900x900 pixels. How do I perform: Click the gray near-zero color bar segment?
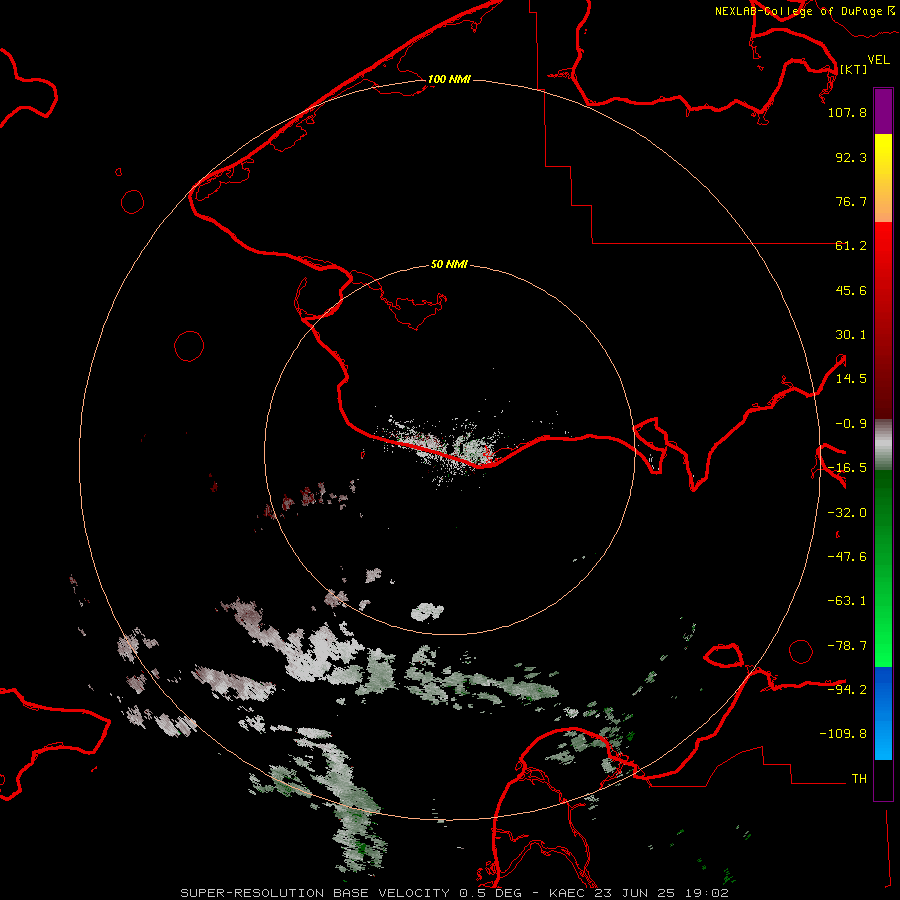883,445
